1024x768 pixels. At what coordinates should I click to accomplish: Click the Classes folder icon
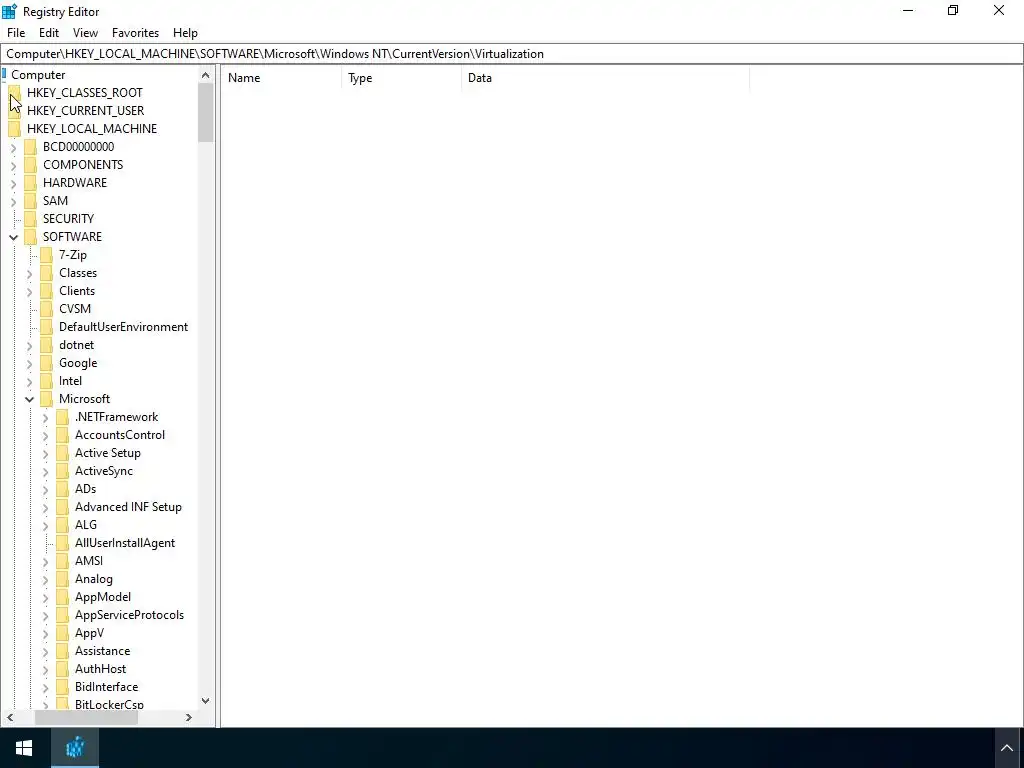46,273
